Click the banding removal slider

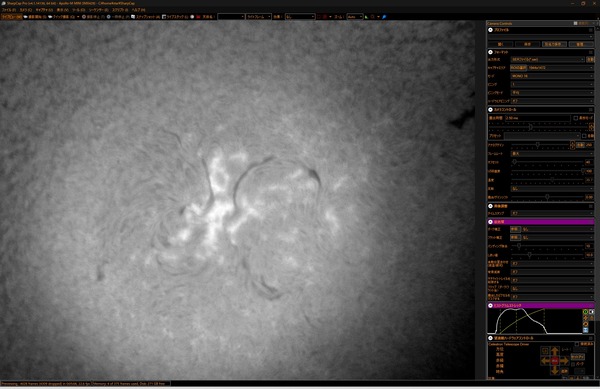547,246
